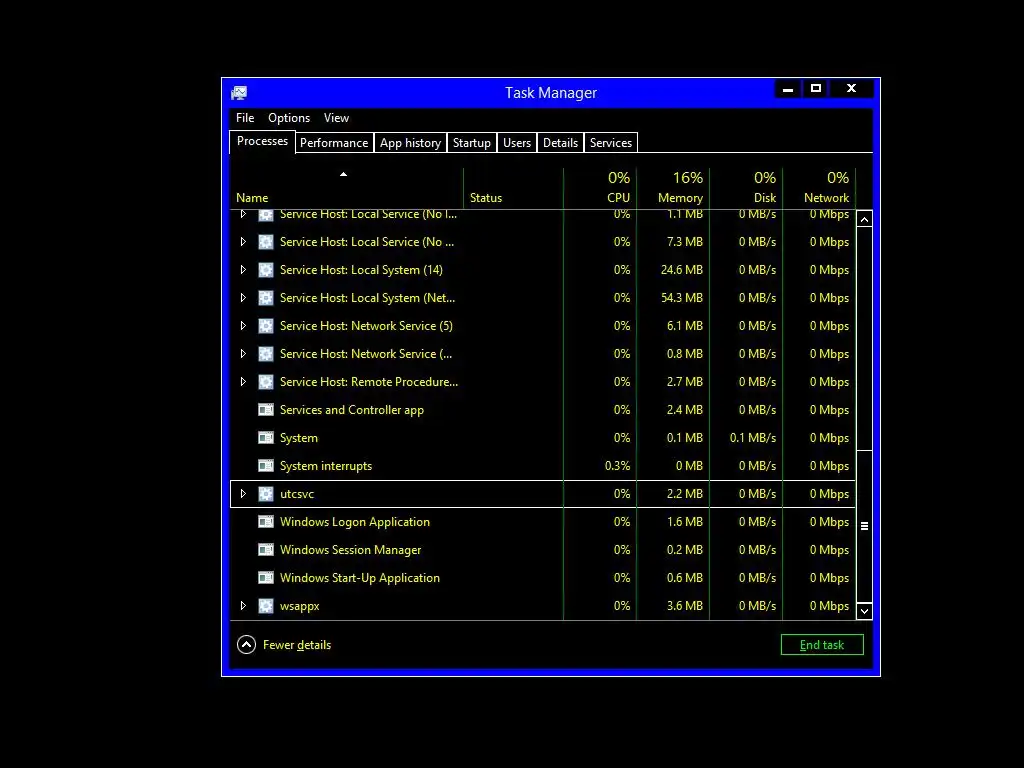Image resolution: width=1024 pixels, height=768 pixels.
Task: Click the Service Host: Local Service (No ... 7.3 MB icon
Action: (x=266, y=242)
